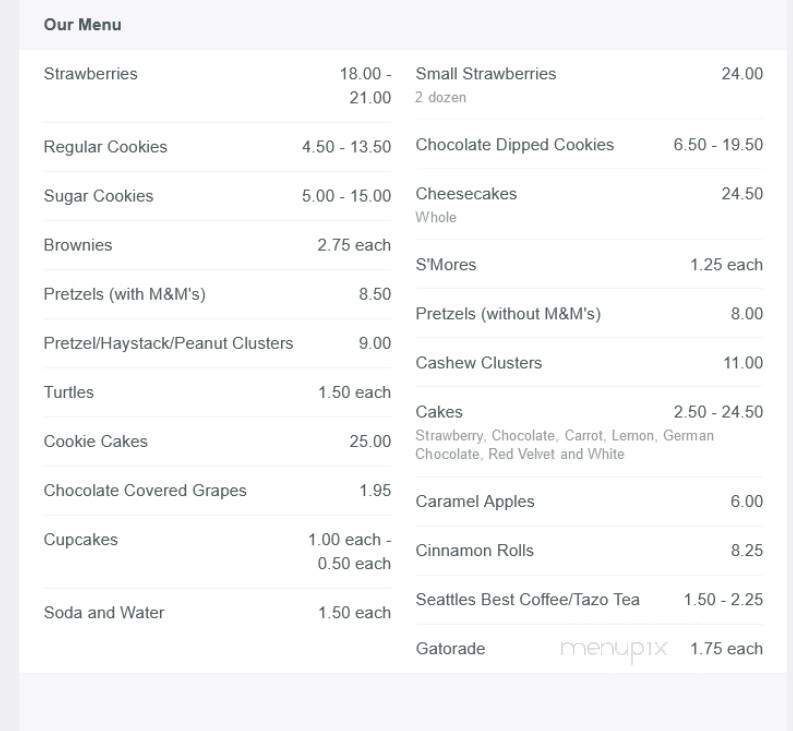
Task: Select the S'Mores entry
Action: click(446, 265)
